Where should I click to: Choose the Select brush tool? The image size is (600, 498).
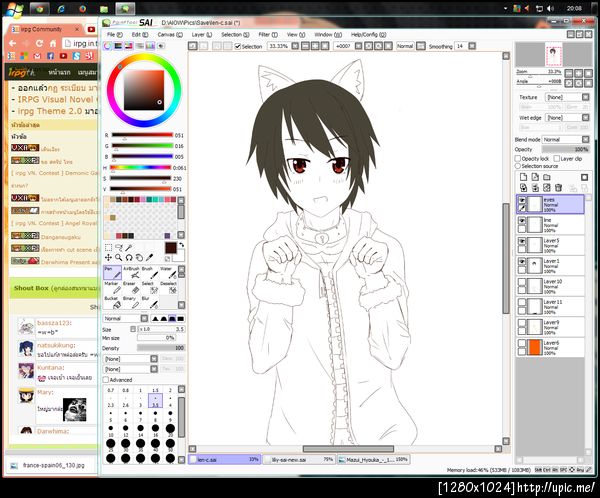(150, 287)
